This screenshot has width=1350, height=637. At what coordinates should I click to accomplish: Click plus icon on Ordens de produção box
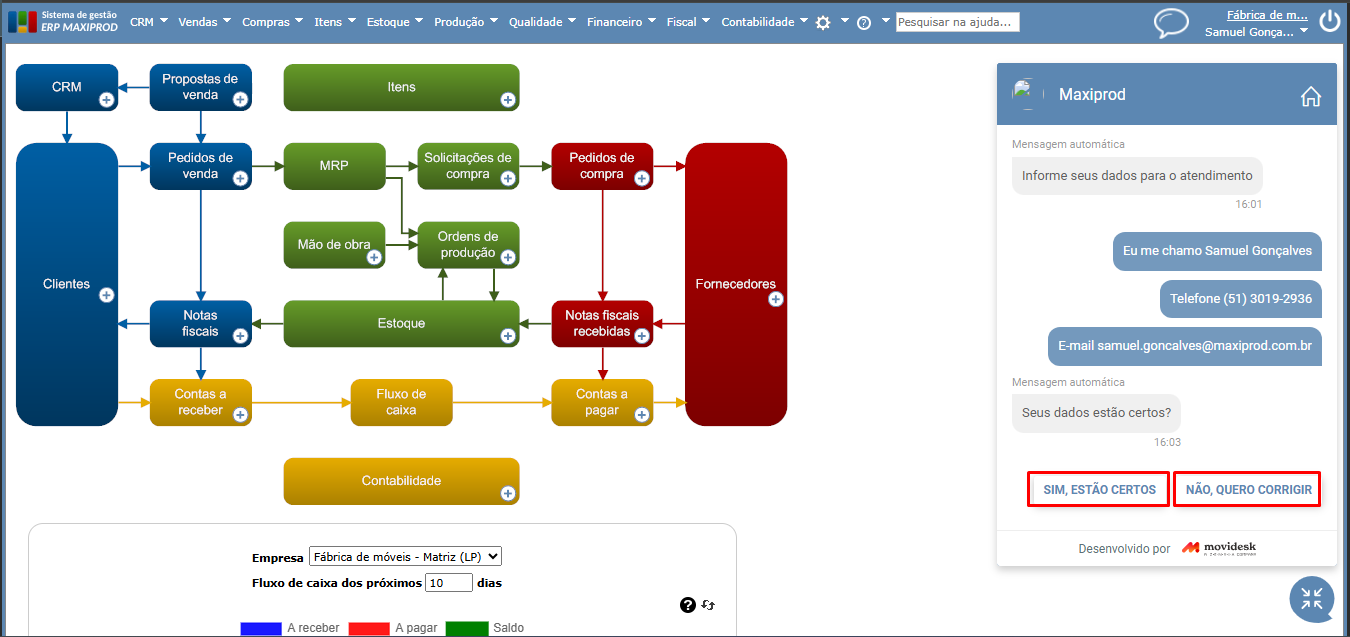[x=508, y=257]
